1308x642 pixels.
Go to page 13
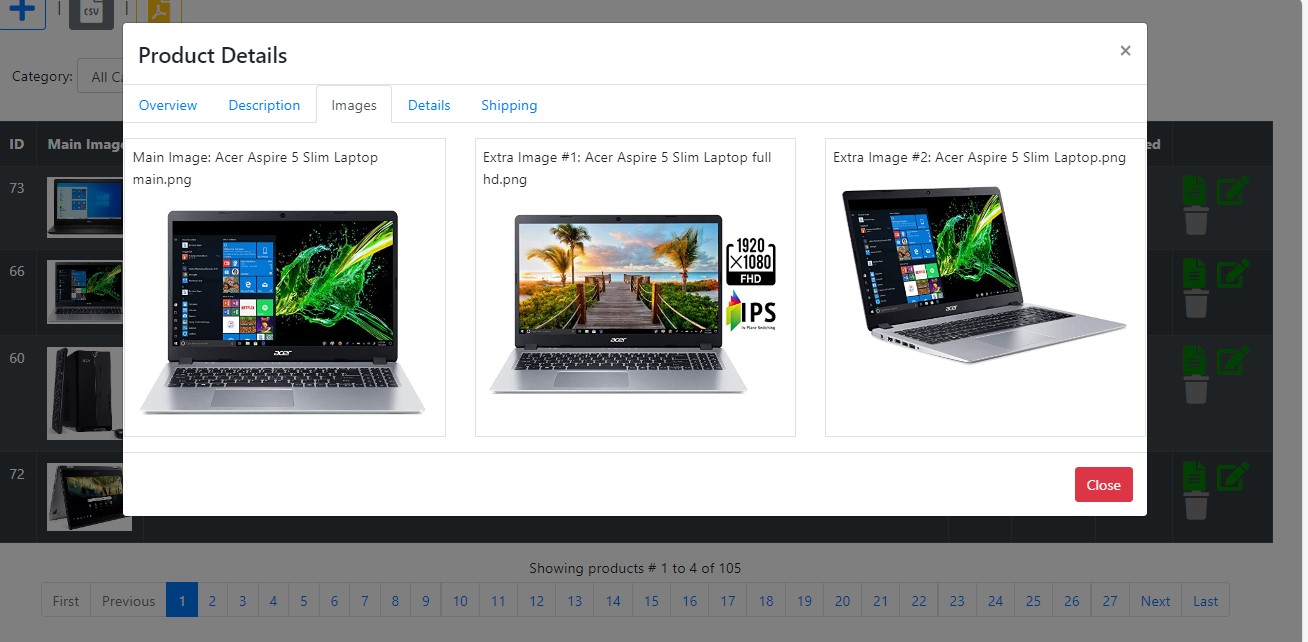(x=575, y=601)
